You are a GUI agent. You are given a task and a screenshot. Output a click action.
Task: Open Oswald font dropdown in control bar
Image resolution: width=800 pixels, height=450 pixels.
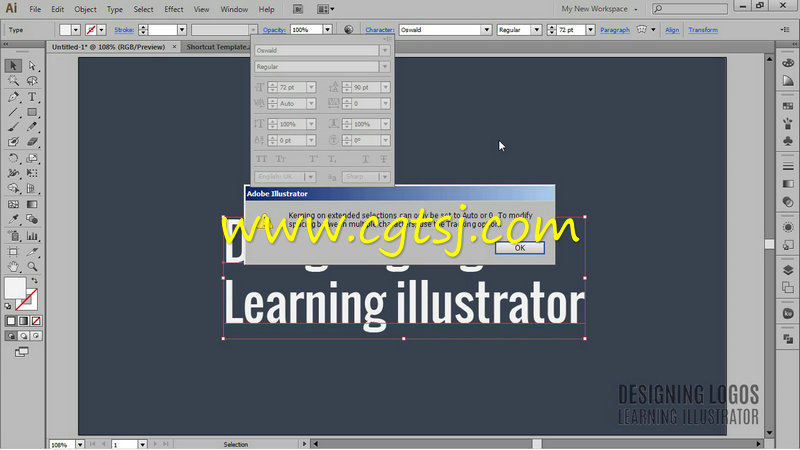[486, 30]
